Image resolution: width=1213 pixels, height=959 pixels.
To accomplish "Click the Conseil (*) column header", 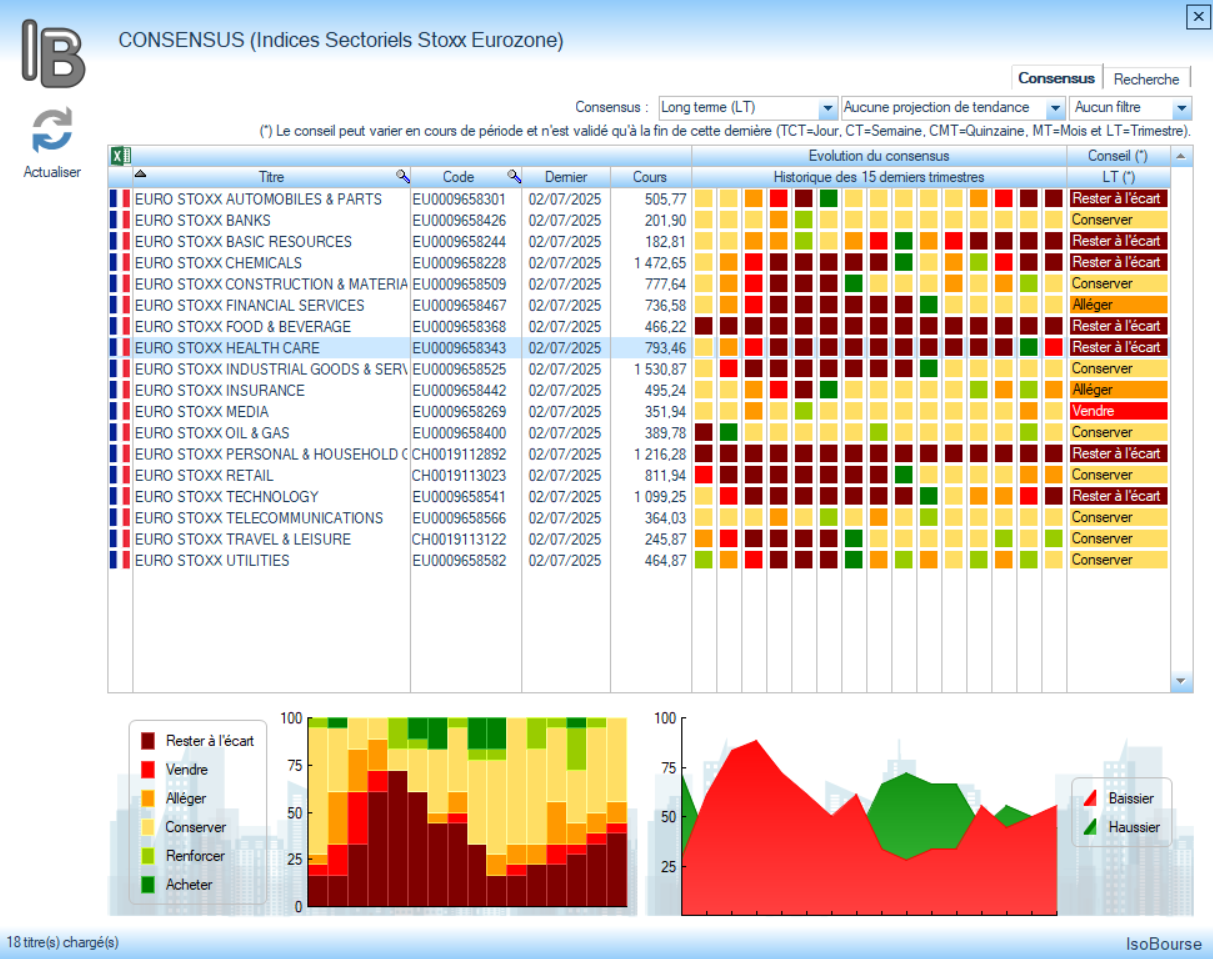I will [1118, 156].
